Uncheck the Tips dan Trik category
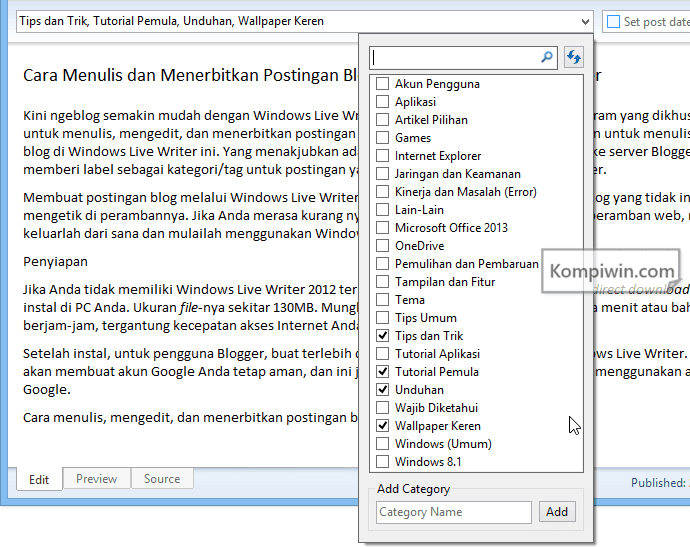The width and height of the screenshot is (690, 547). point(382,336)
